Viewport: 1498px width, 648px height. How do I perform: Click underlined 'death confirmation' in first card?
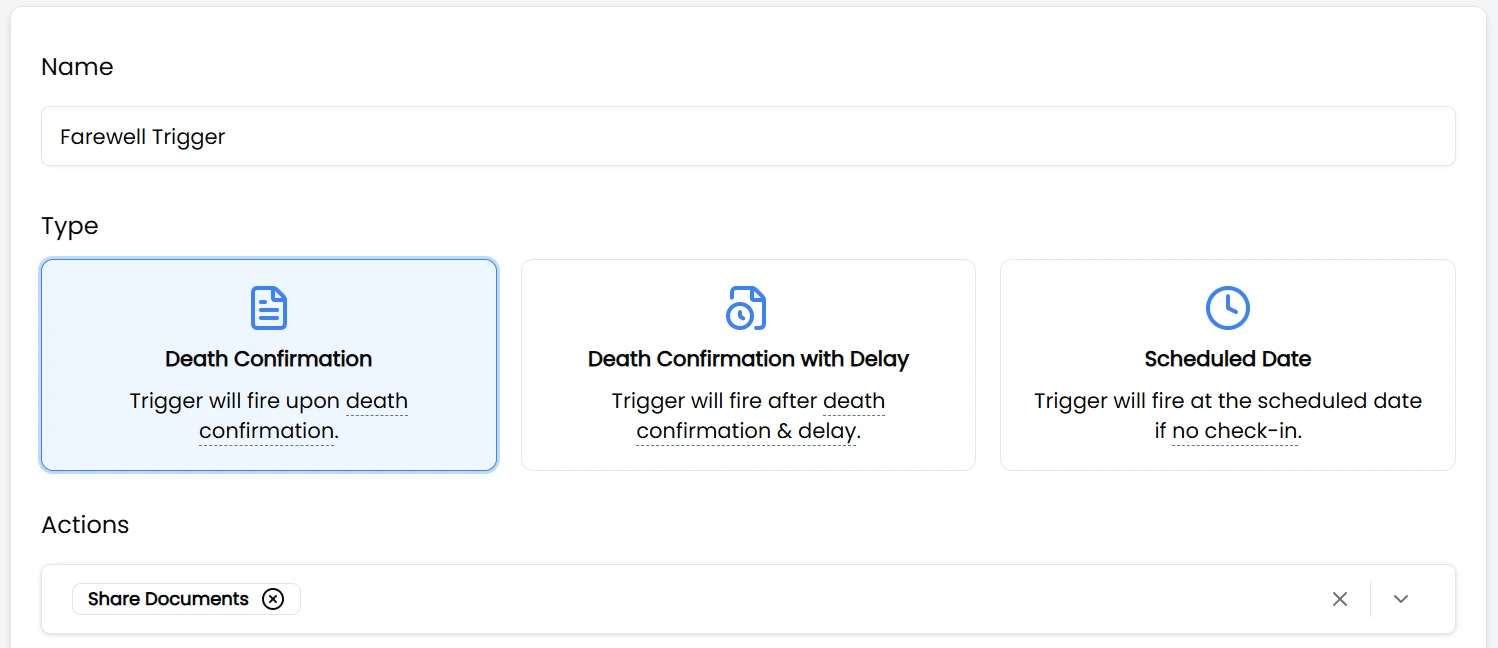[267, 431]
